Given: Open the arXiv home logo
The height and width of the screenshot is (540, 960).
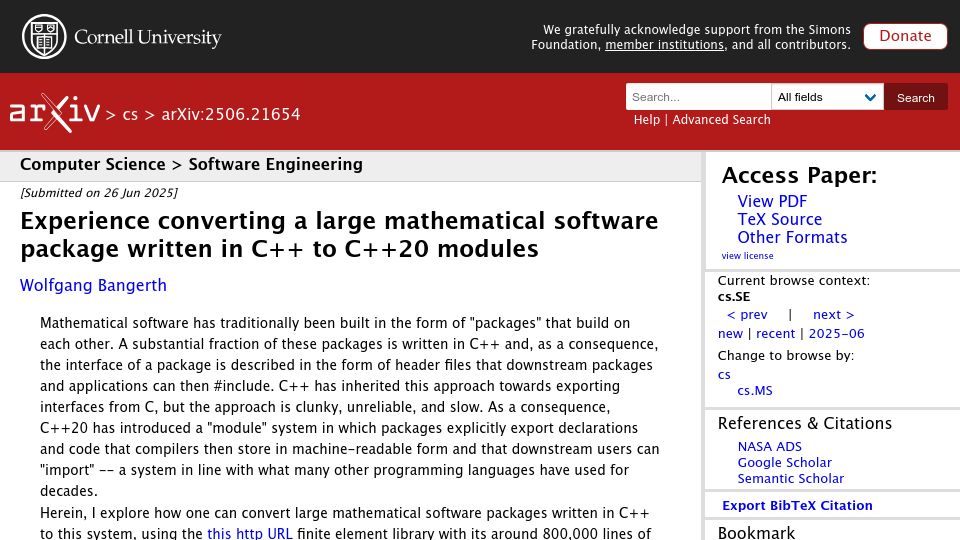Looking at the screenshot, I should (54, 113).
